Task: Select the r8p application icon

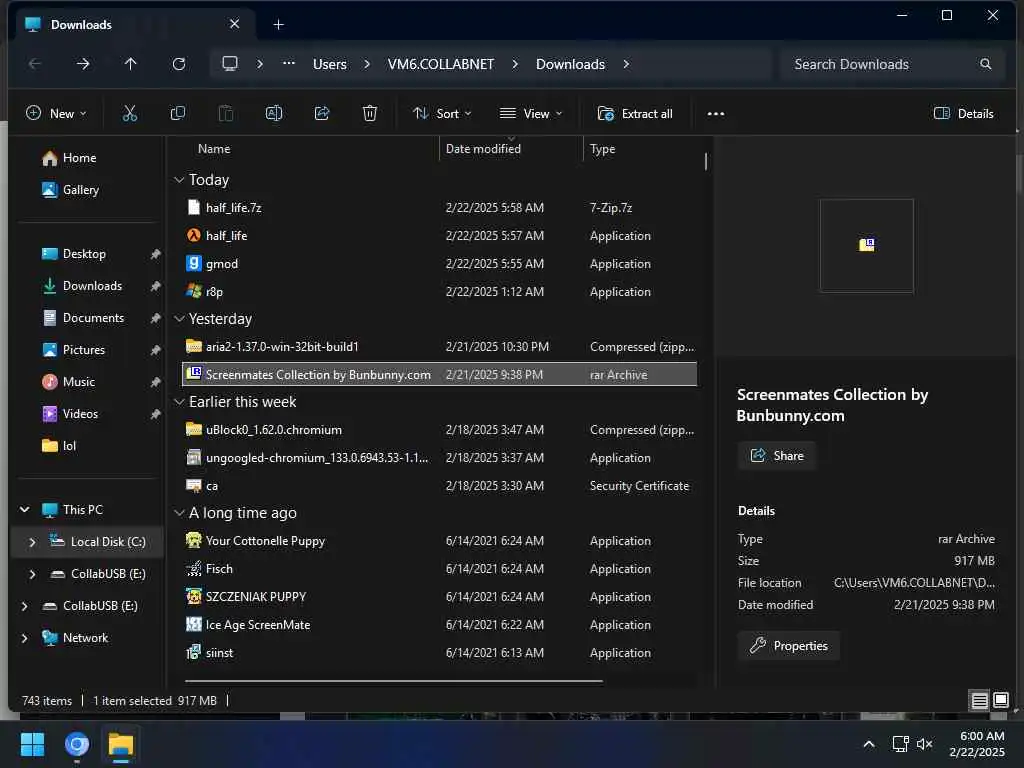Action: [193, 291]
